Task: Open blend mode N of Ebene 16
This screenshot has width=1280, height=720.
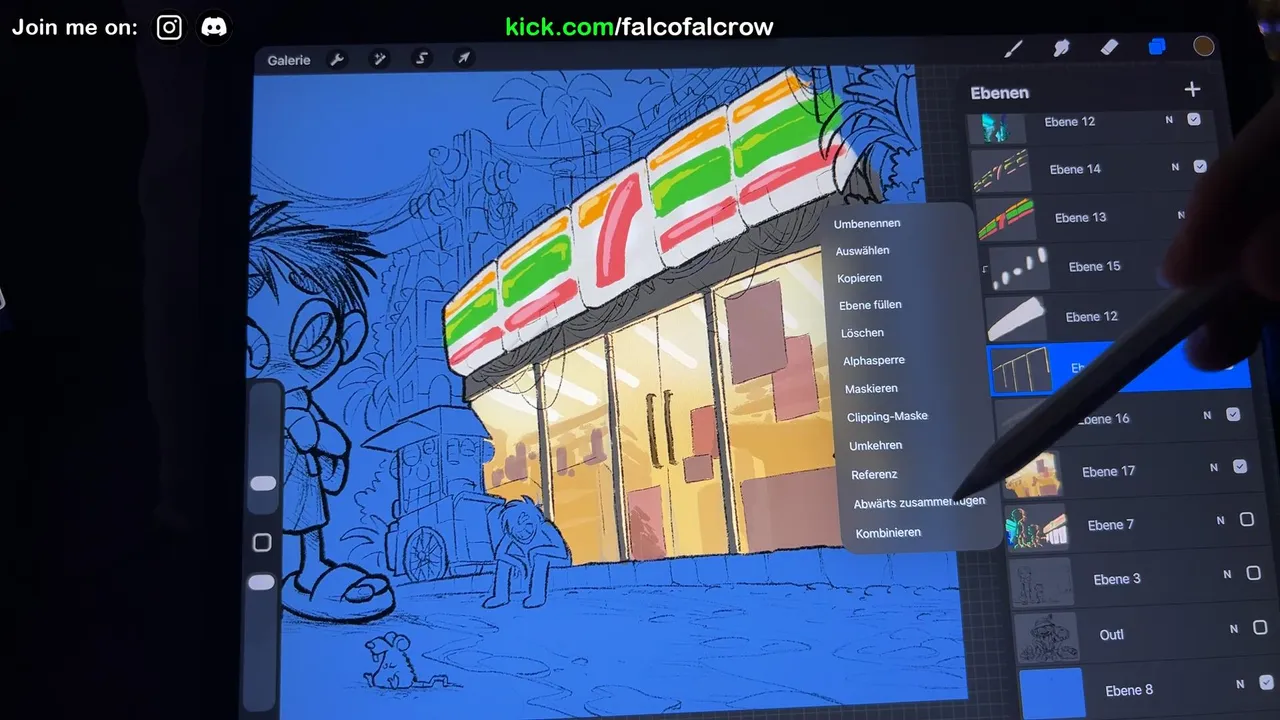Action: (1207, 415)
